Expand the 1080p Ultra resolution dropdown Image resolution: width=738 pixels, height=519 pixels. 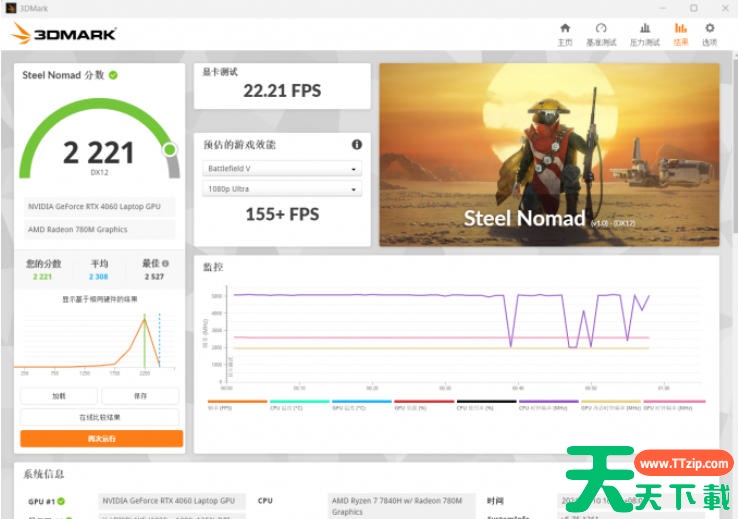point(281,189)
